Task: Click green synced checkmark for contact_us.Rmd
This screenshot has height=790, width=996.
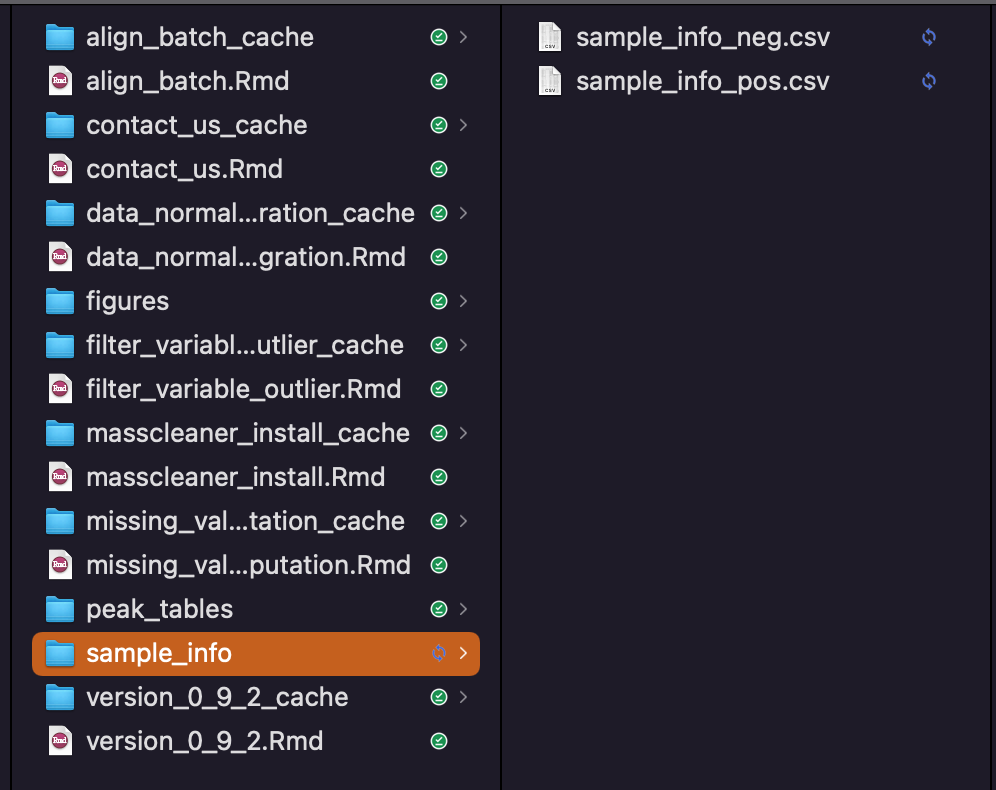Action: pos(439,169)
